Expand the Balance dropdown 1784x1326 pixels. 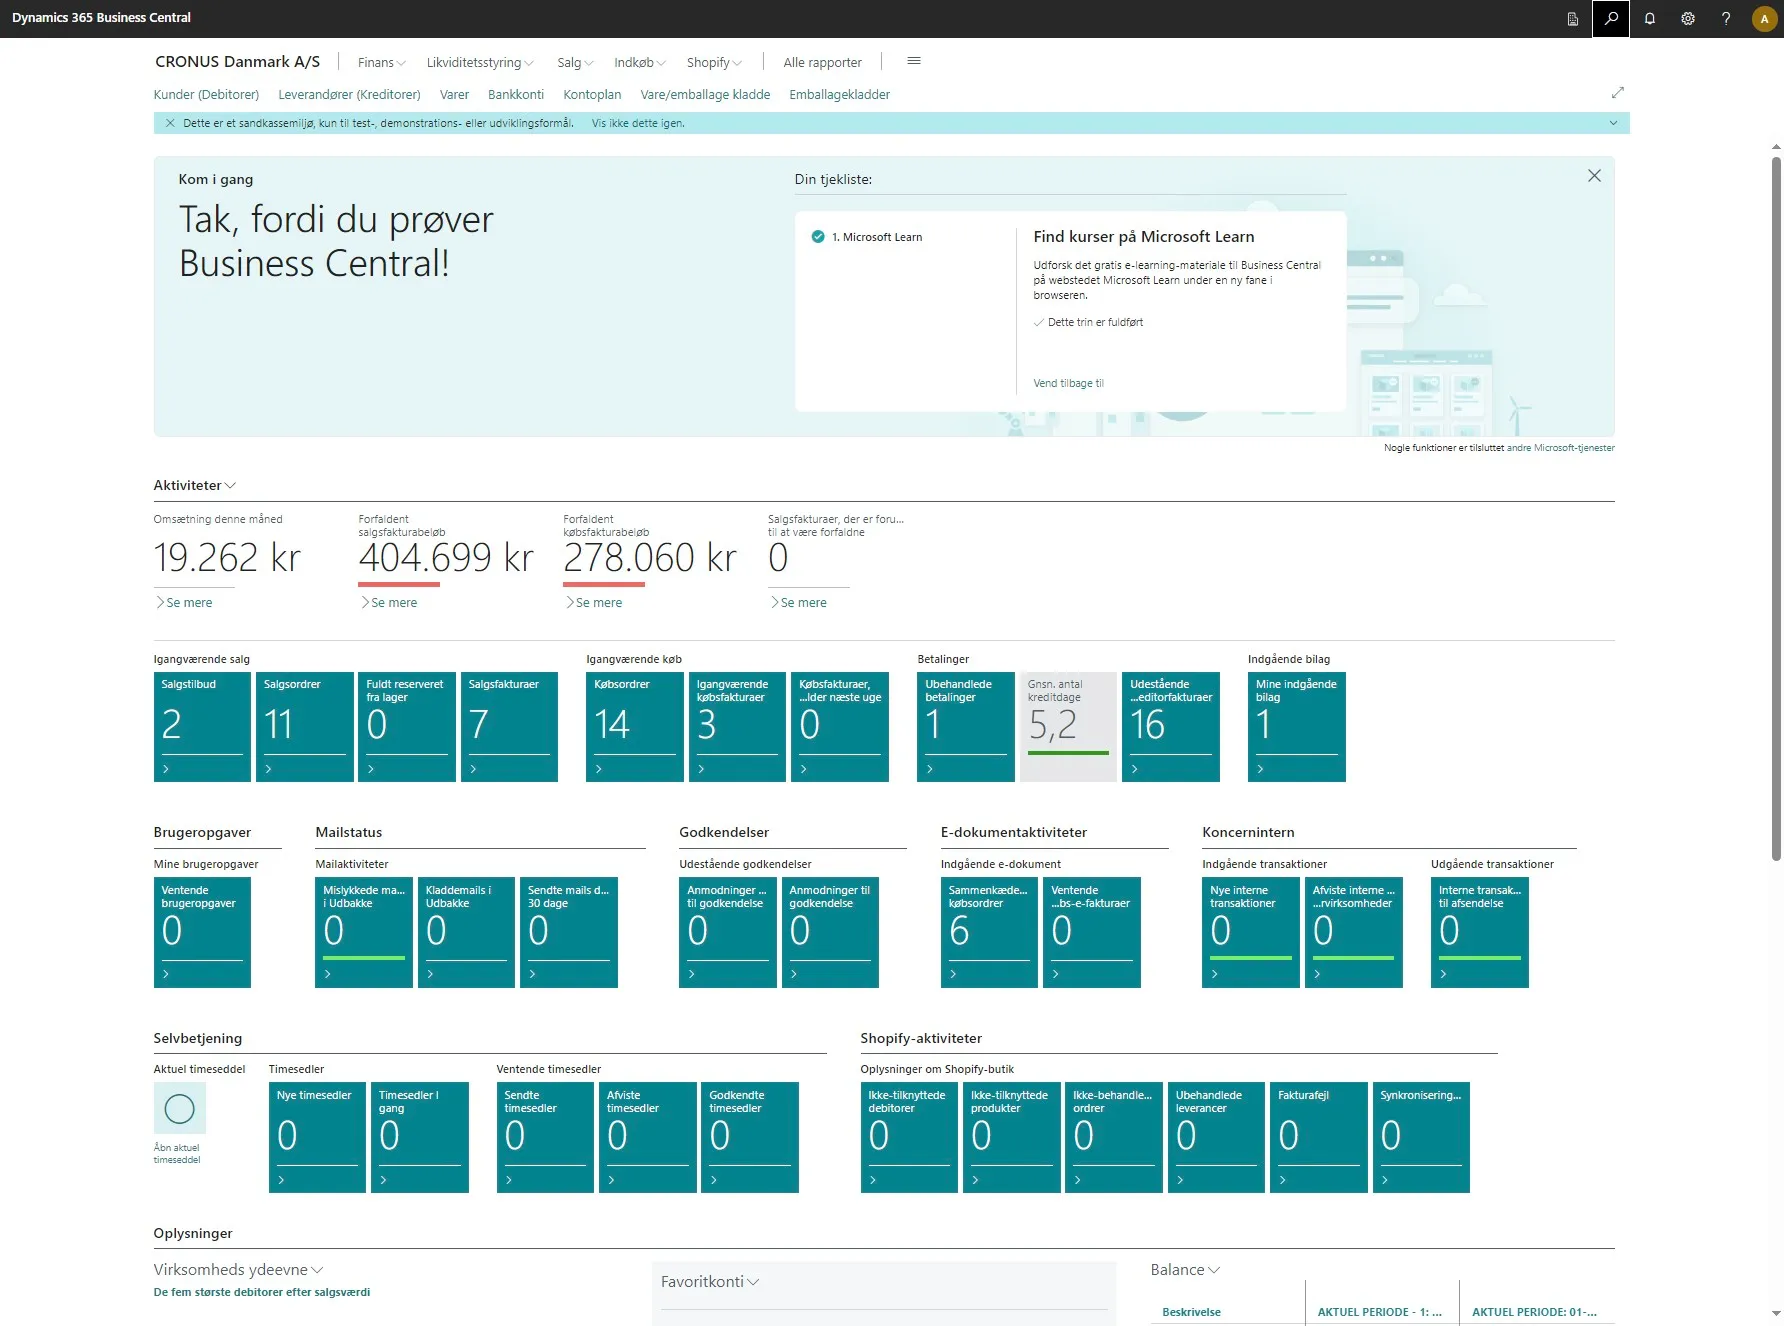point(1185,1269)
